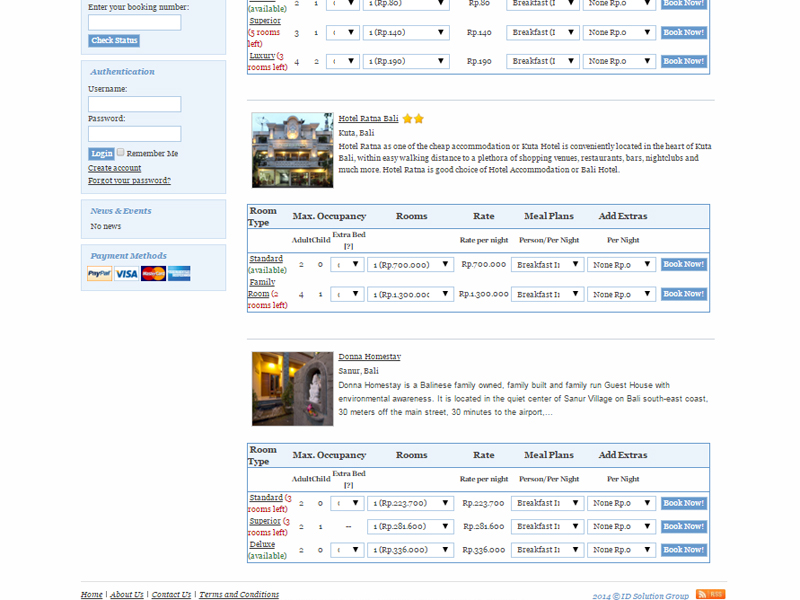Open Add Extras dropdown for Hotel Ratna Family Room
Viewport: 800px width, 600px height.
(621, 294)
